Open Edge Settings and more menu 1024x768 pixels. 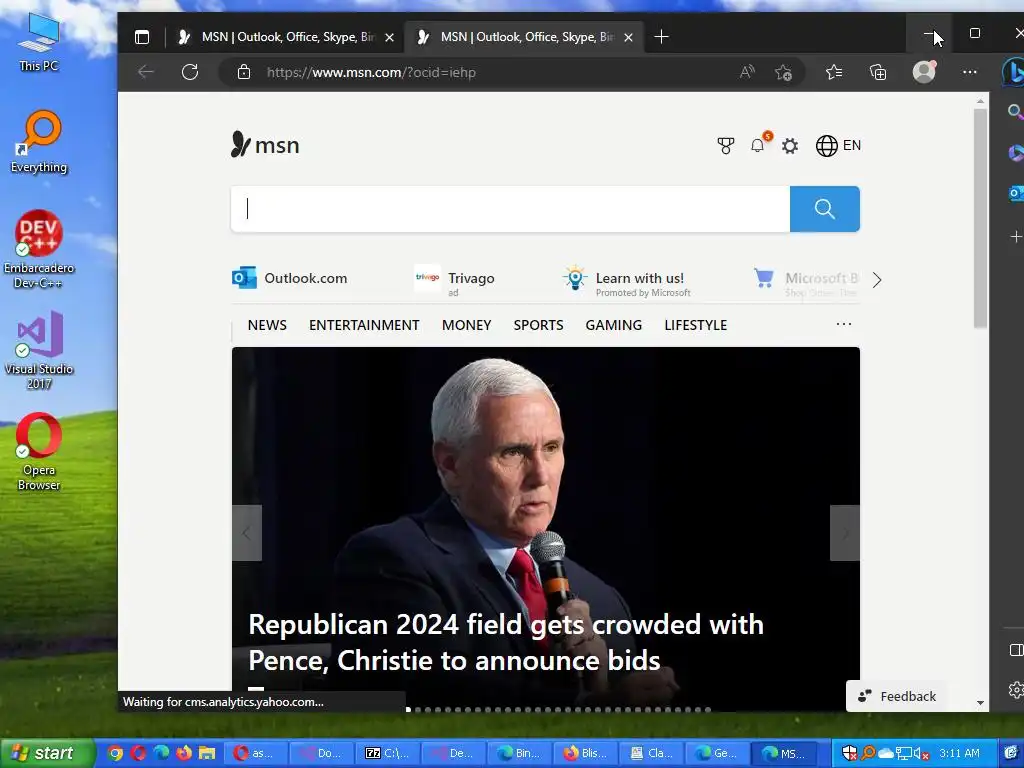point(969,72)
